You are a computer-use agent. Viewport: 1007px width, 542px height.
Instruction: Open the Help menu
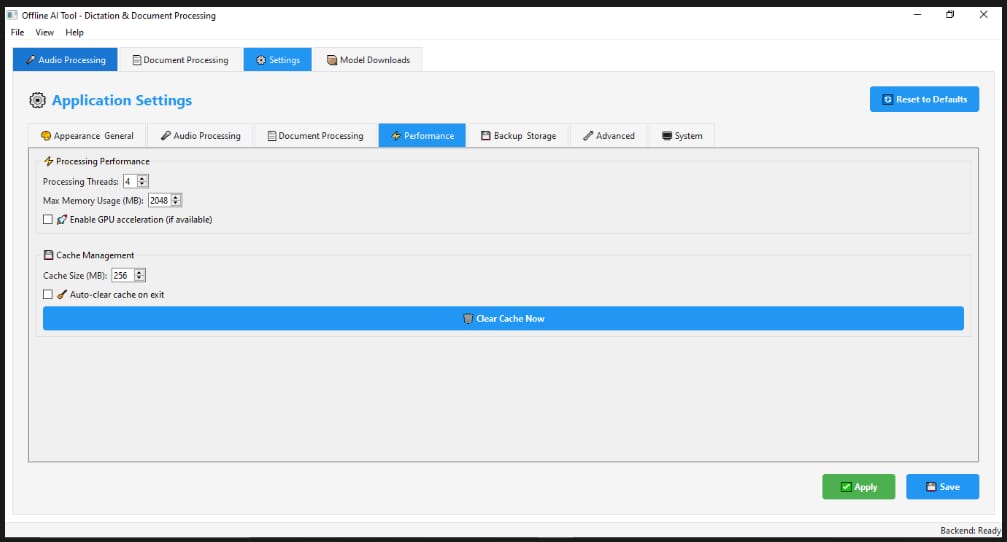(x=74, y=32)
